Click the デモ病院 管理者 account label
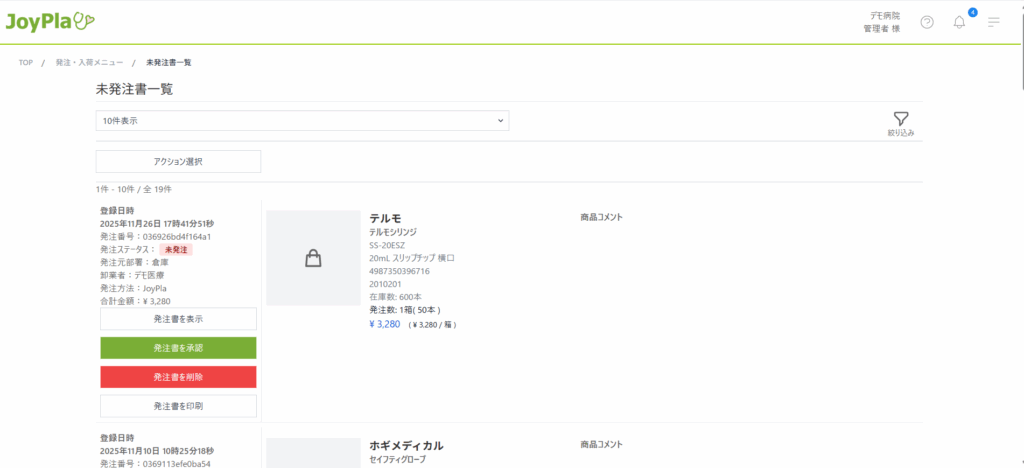This screenshot has height=468, width=1024. (881, 22)
